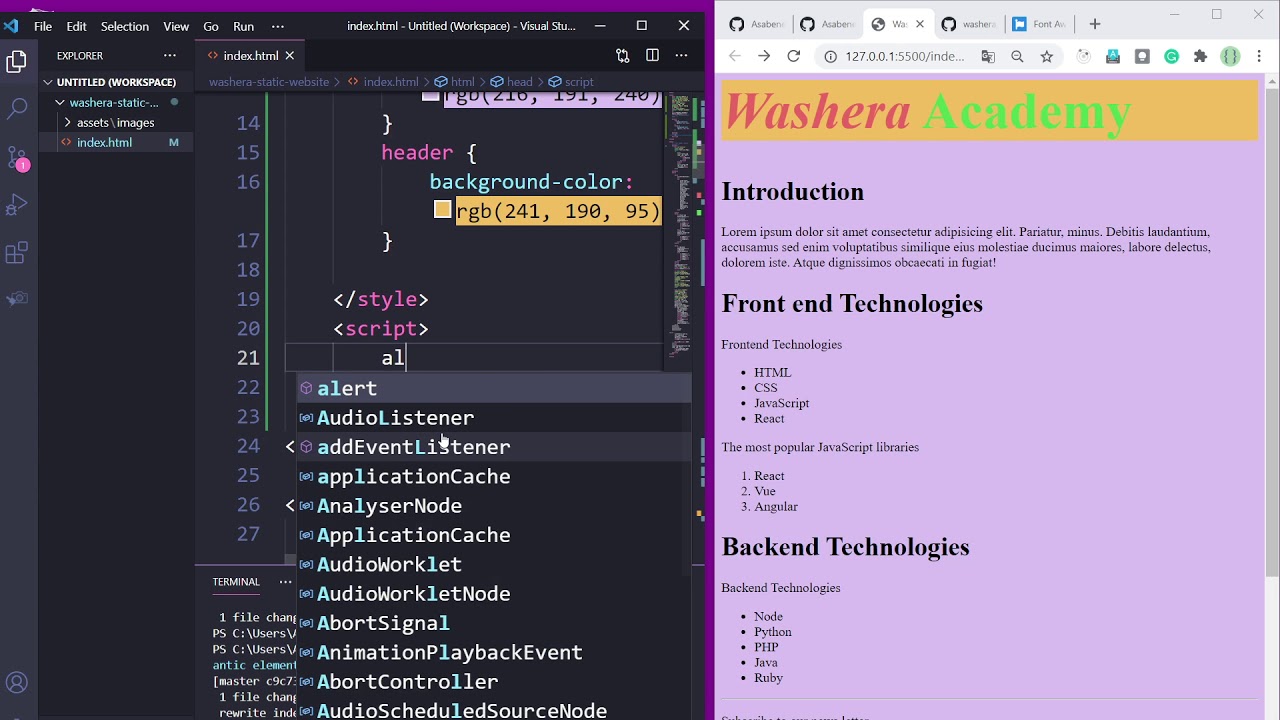Click the translate page icon in Chrome
Screen dimensions: 1280x720
[988, 57]
